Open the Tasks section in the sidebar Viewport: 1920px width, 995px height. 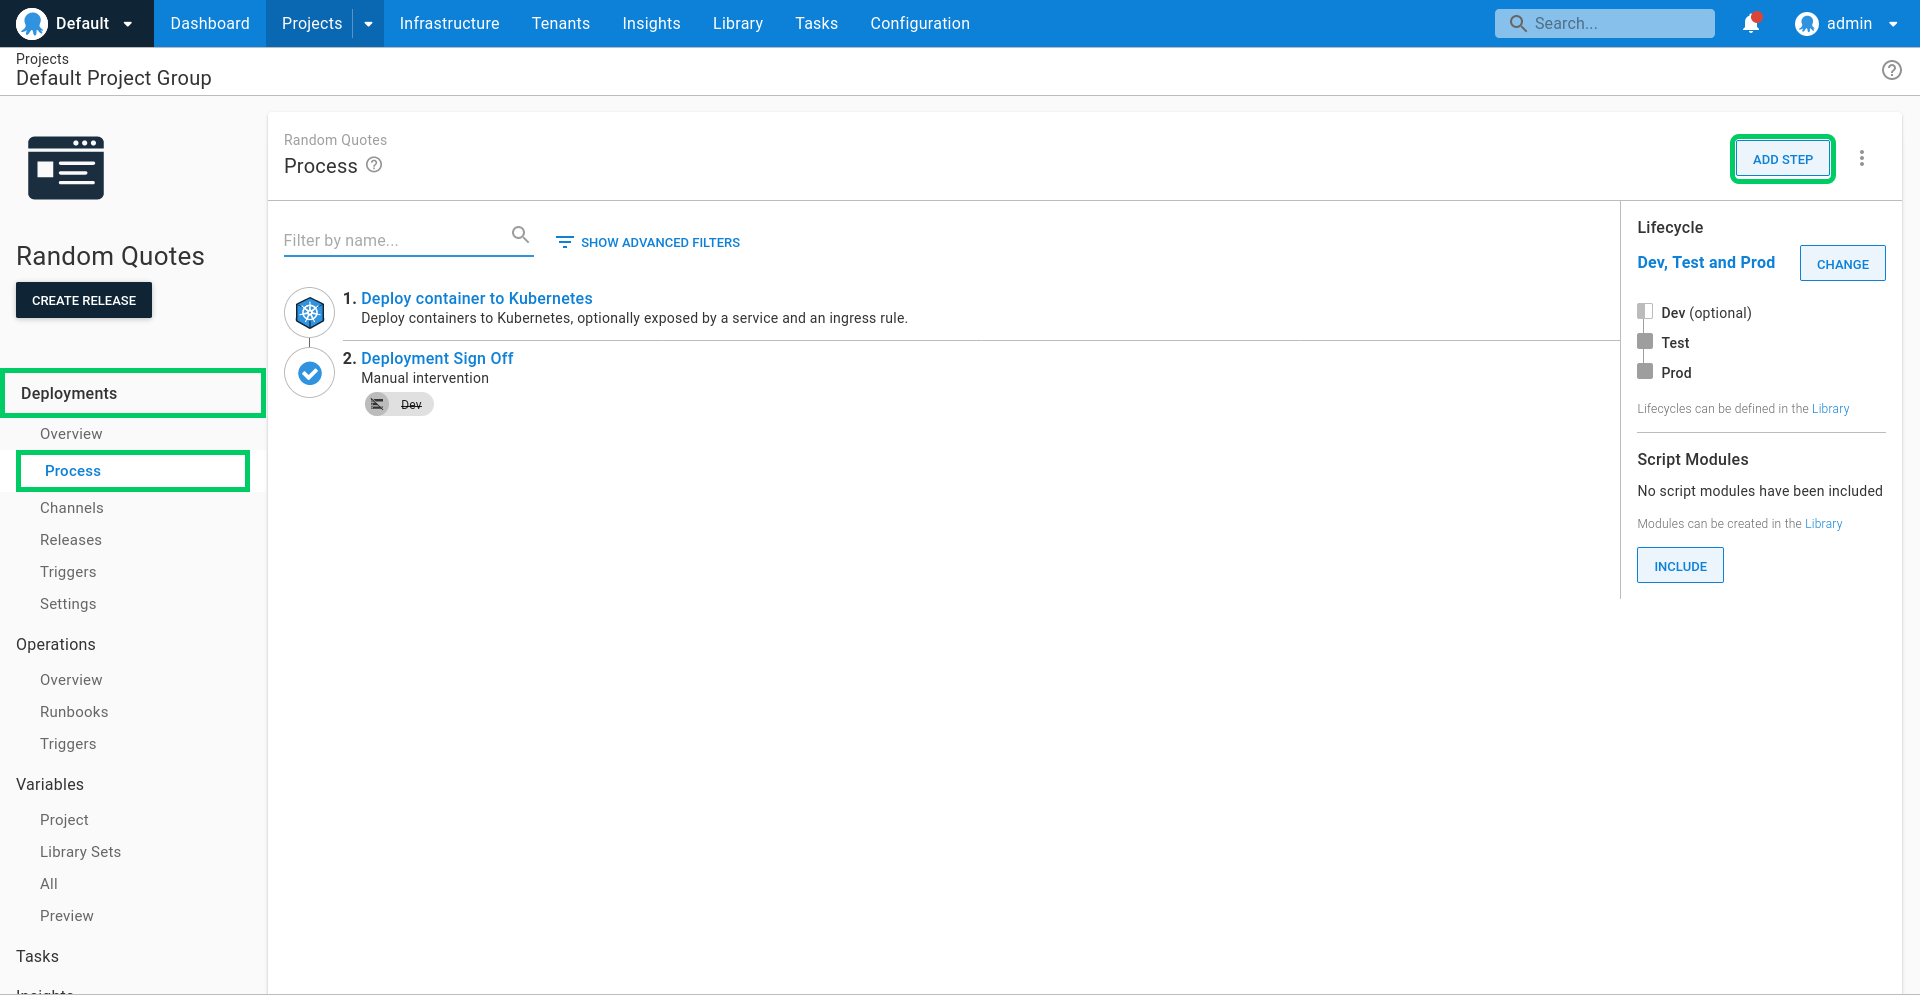(37, 956)
